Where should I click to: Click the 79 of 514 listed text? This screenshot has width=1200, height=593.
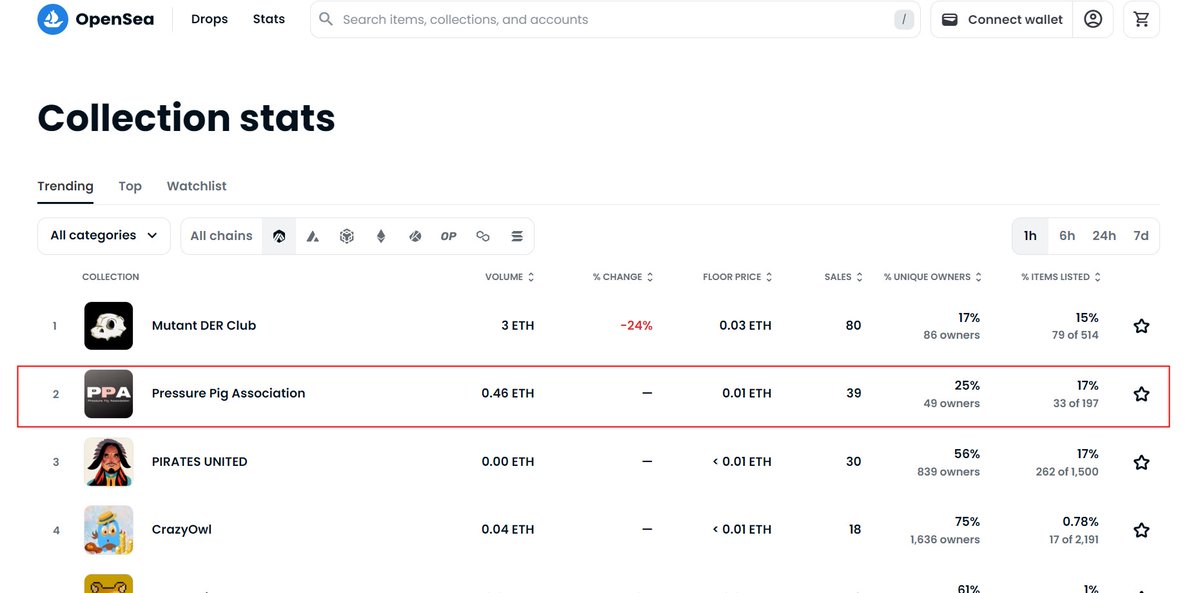coord(1075,336)
